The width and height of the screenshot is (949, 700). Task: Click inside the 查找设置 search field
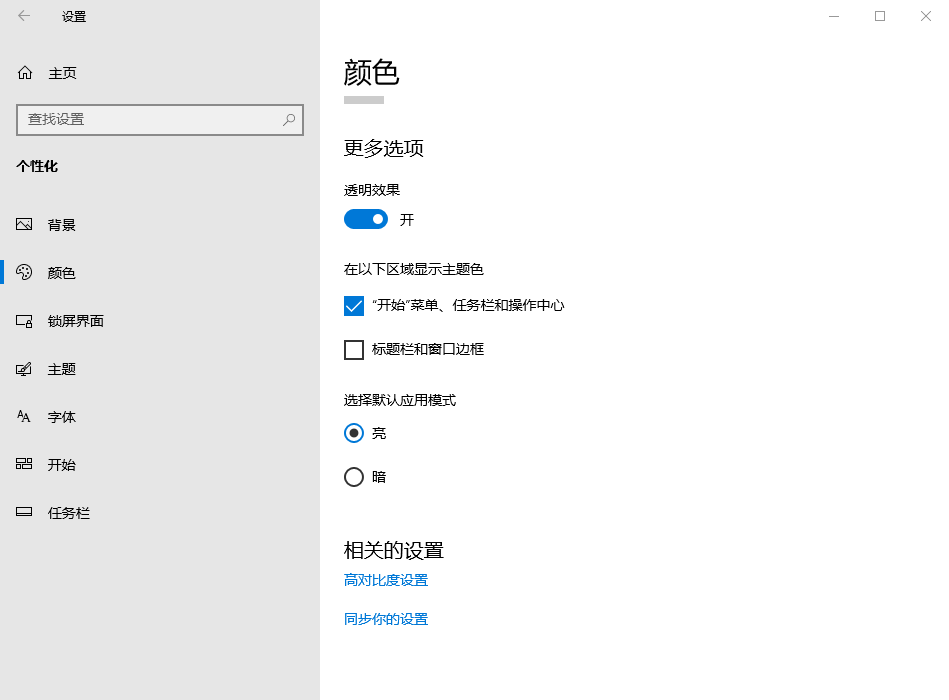click(x=150, y=119)
